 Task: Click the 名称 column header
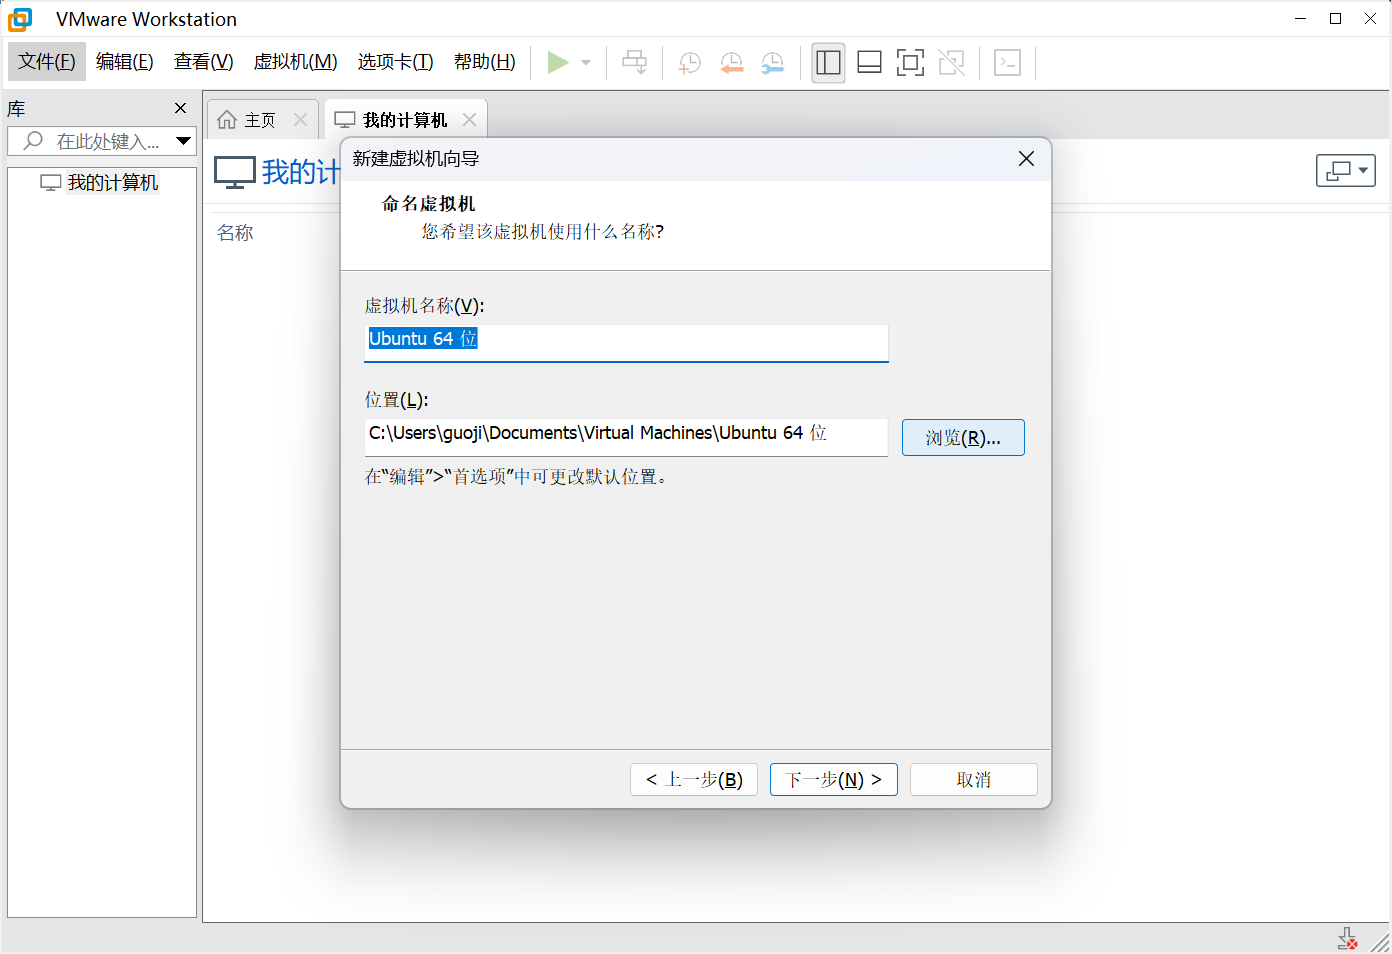[236, 233]
